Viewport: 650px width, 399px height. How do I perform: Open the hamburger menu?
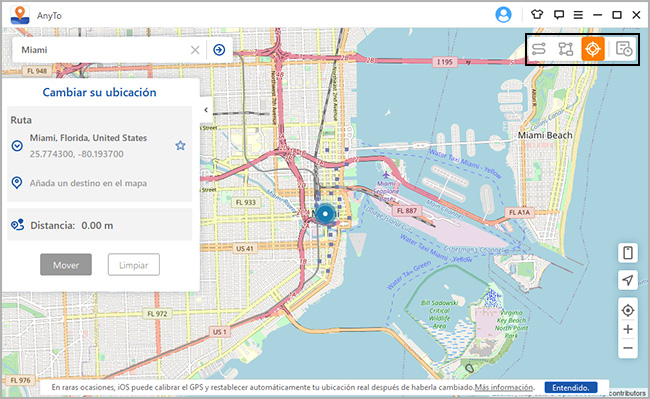pos(578,15)
